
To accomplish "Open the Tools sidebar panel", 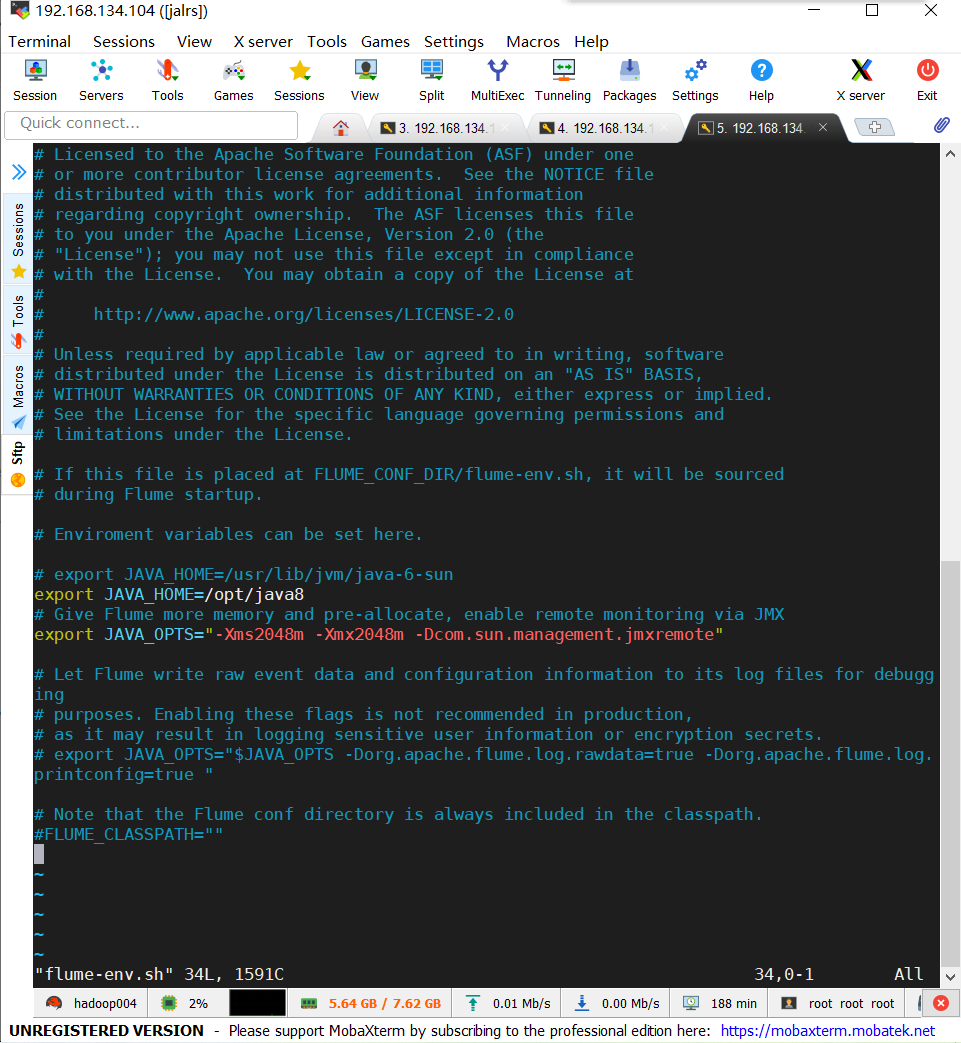I will pos(18,321).
